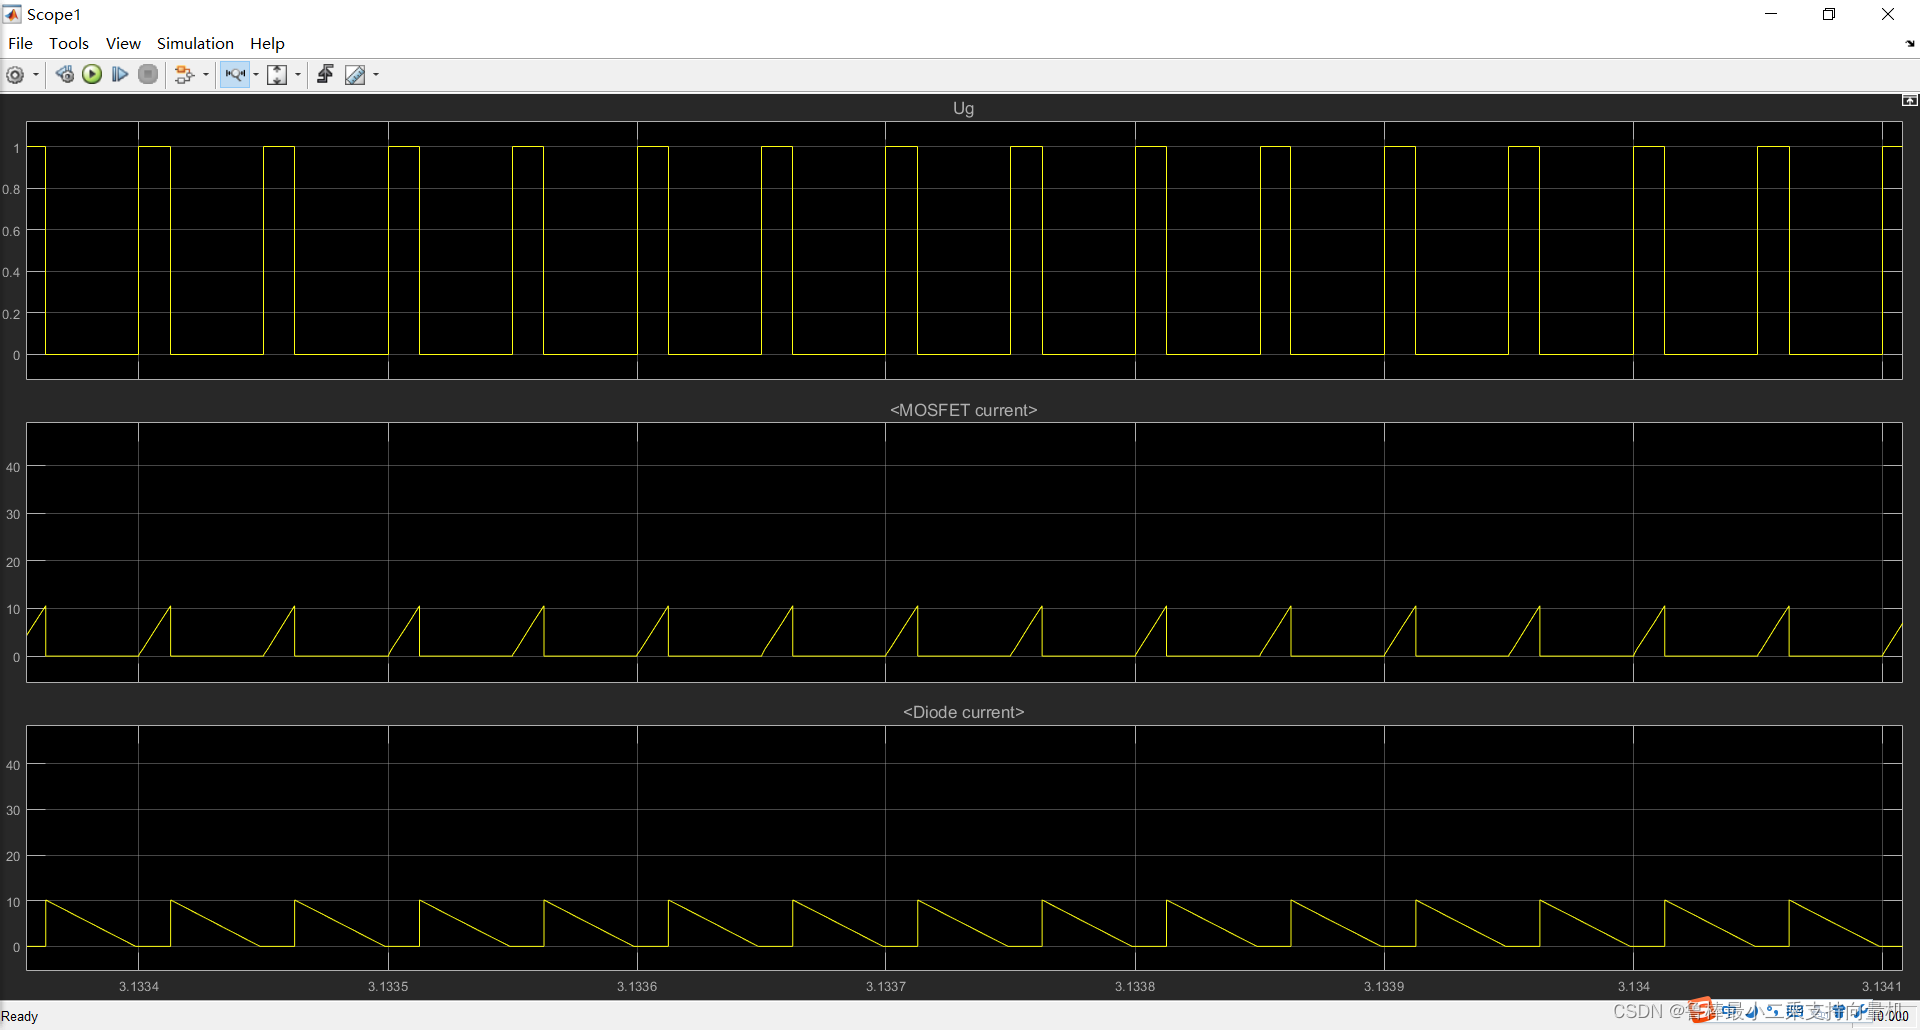Screen dimensions: 1920x1030
Task: Click the <MOSFET current> plot title
Action: coord(963,410)
